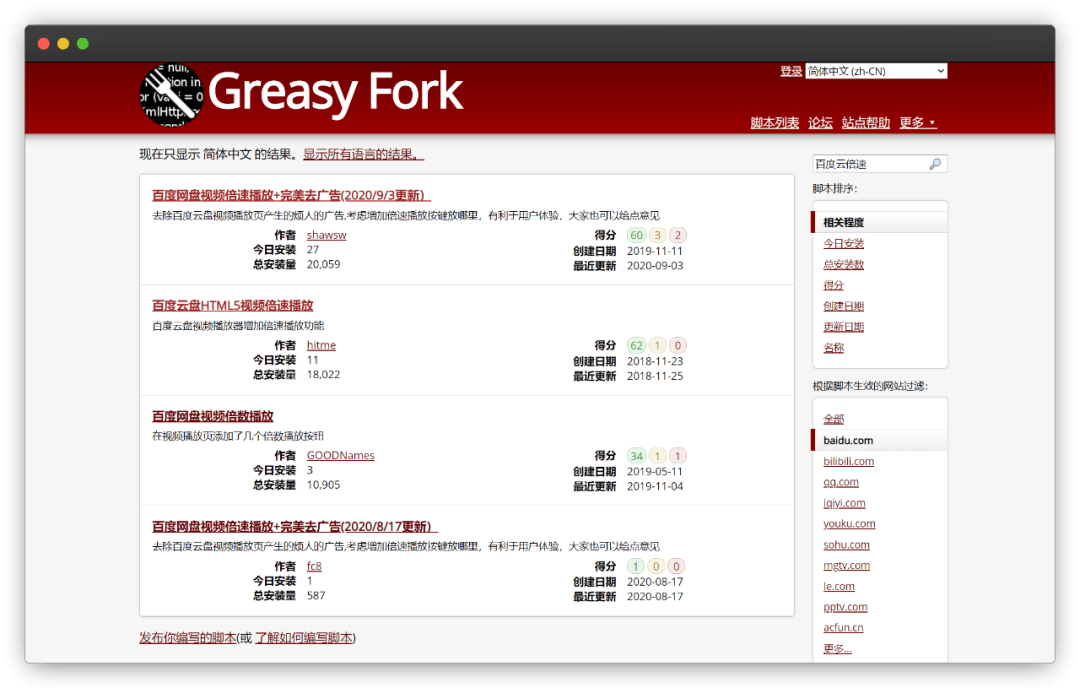Click the date 2019-11-11
This screenshot has height=688, width=1080.
click(654, 251)
